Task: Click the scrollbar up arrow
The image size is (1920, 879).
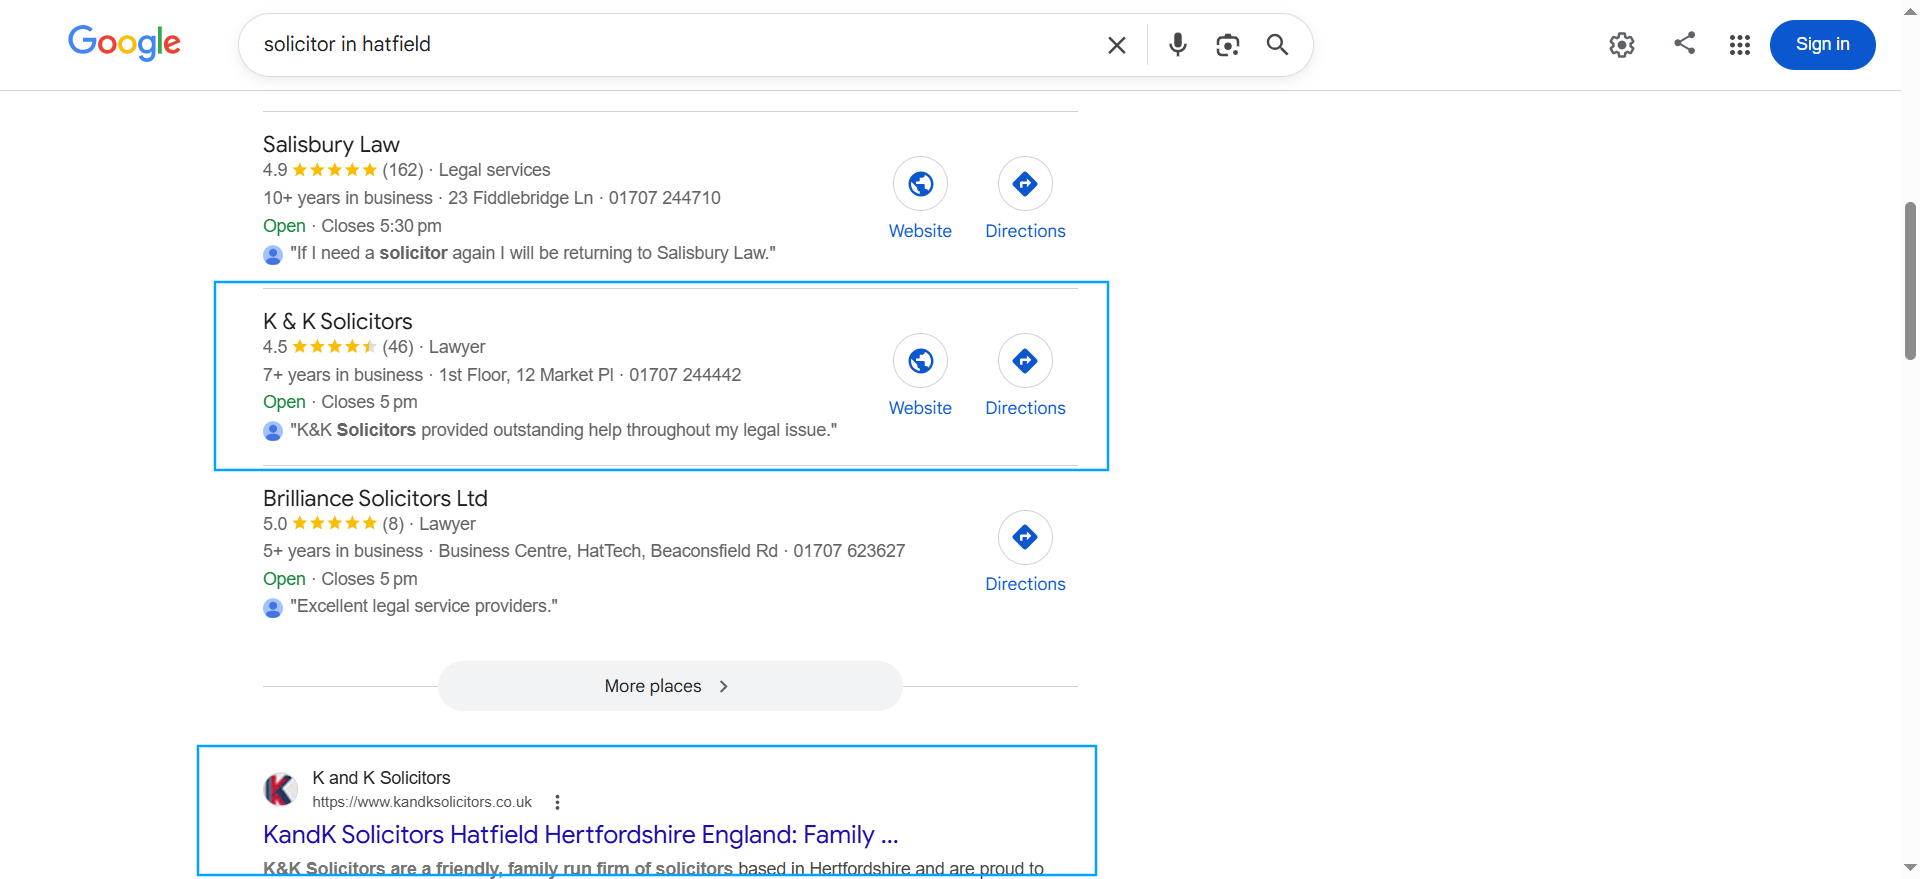Action: [1910, 11]
